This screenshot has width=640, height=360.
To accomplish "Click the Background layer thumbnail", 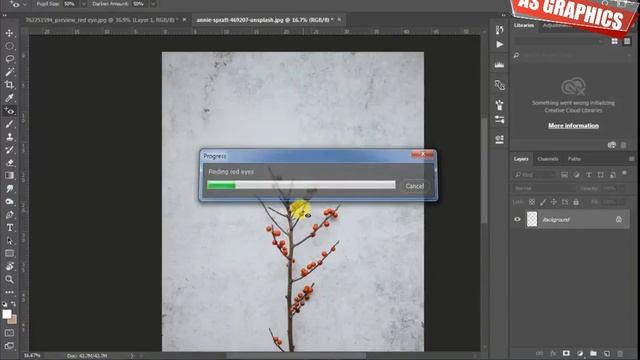I will point(532,220).
